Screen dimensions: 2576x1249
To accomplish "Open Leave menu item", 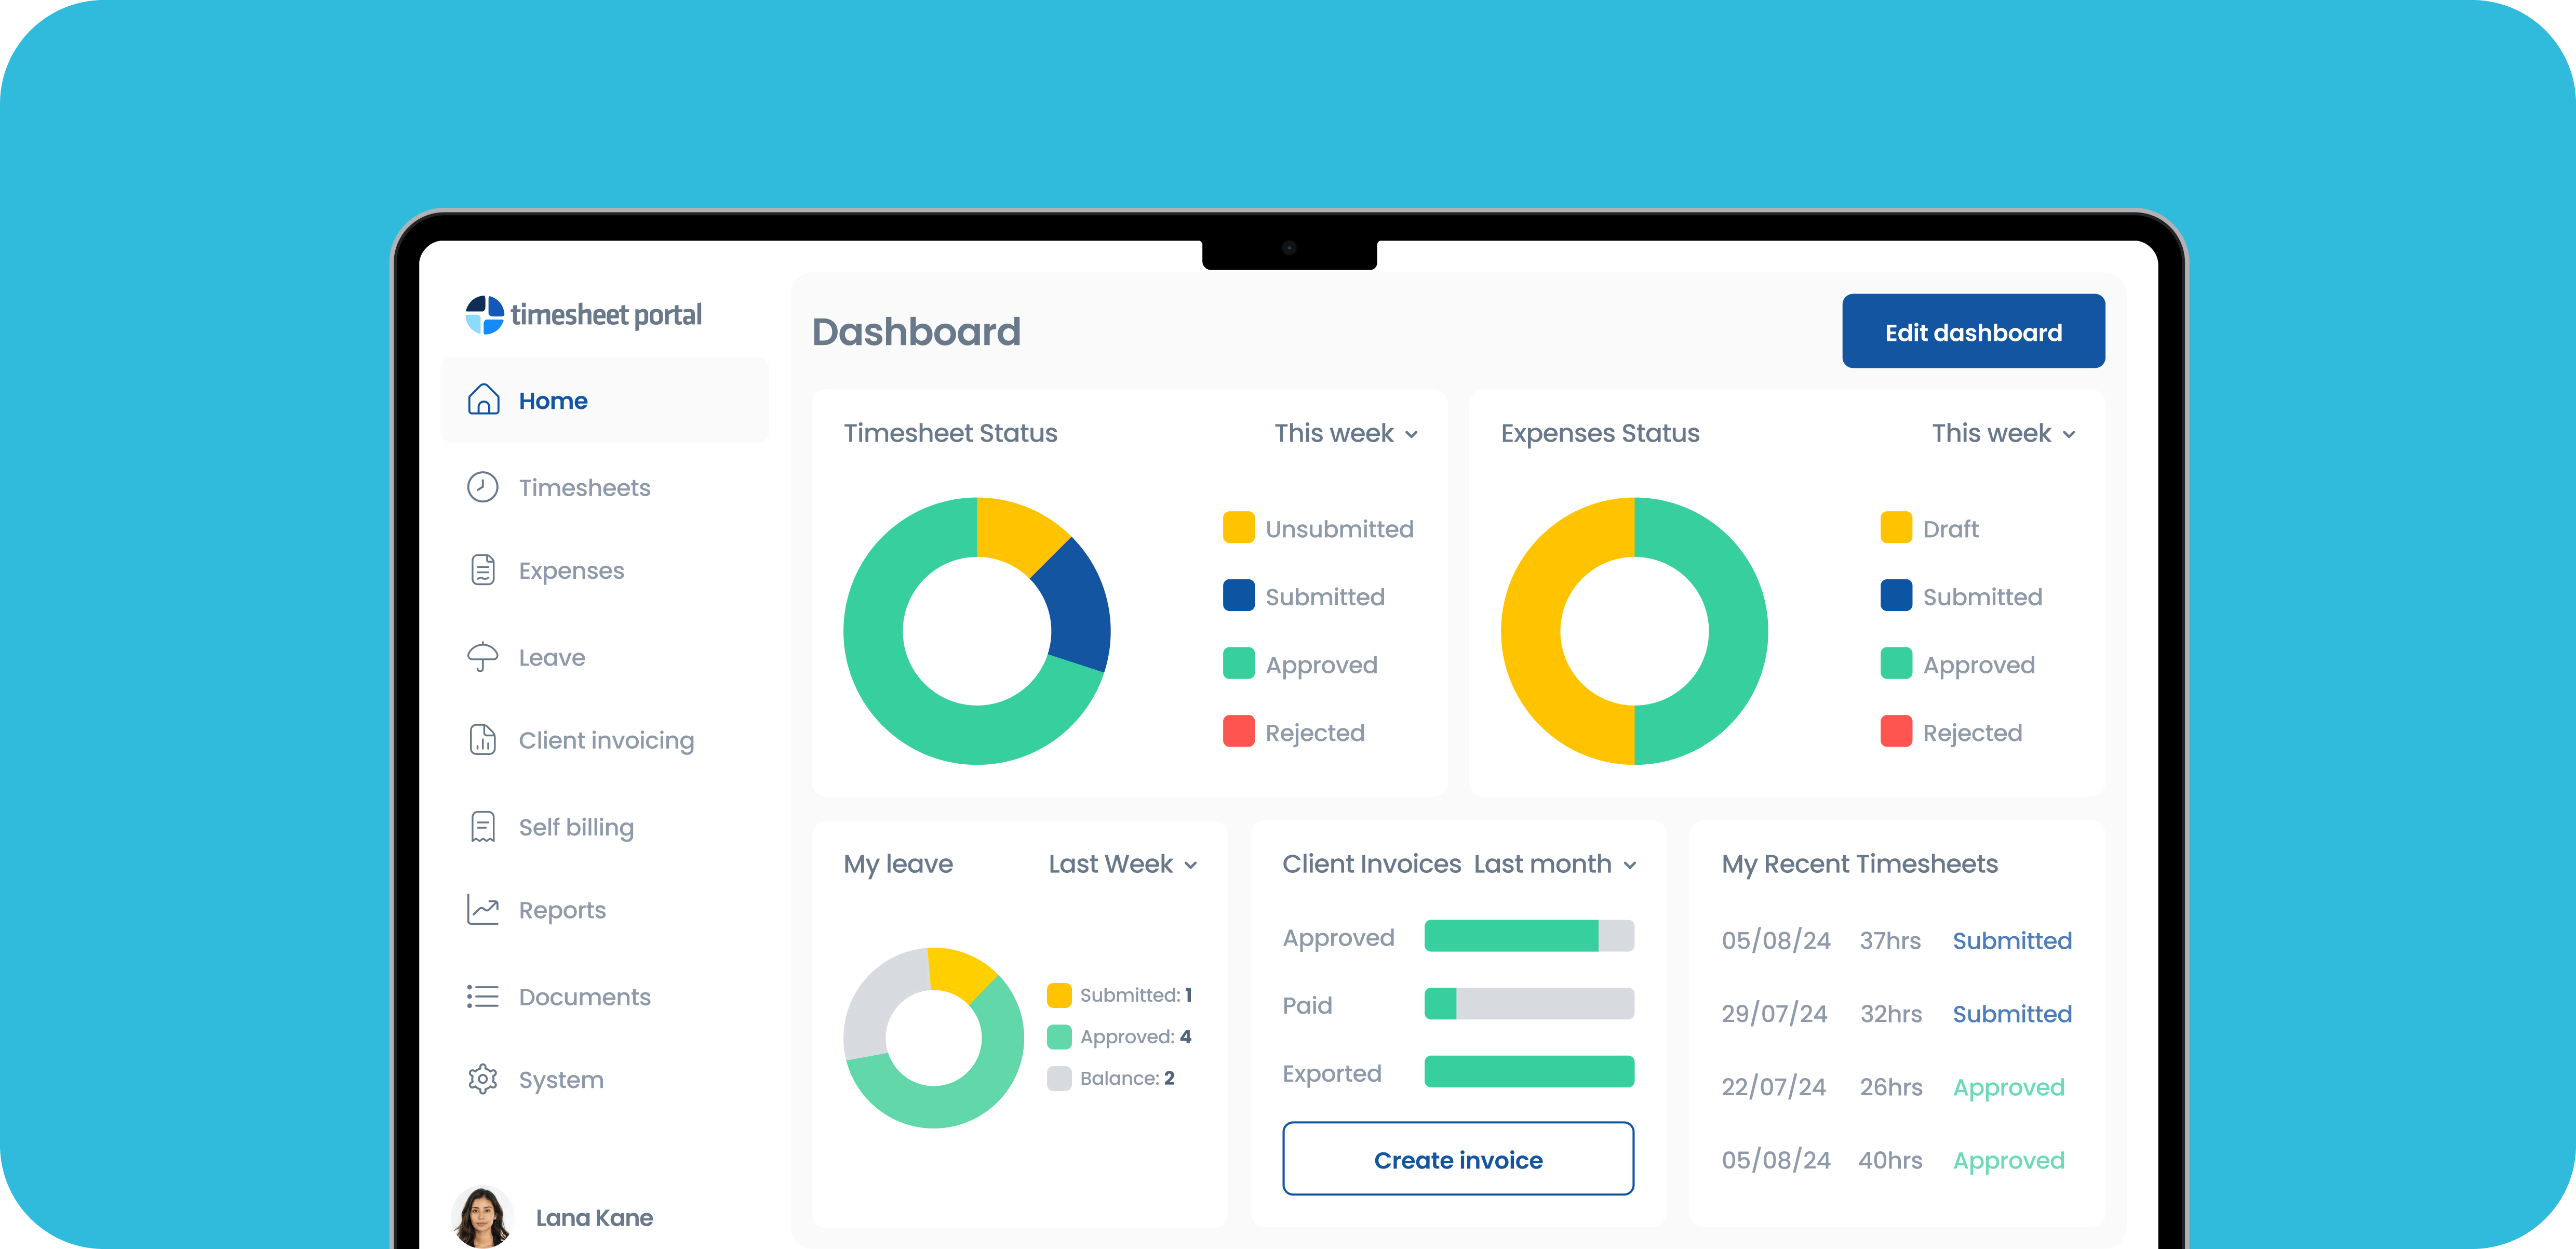I will pos(552,658).
